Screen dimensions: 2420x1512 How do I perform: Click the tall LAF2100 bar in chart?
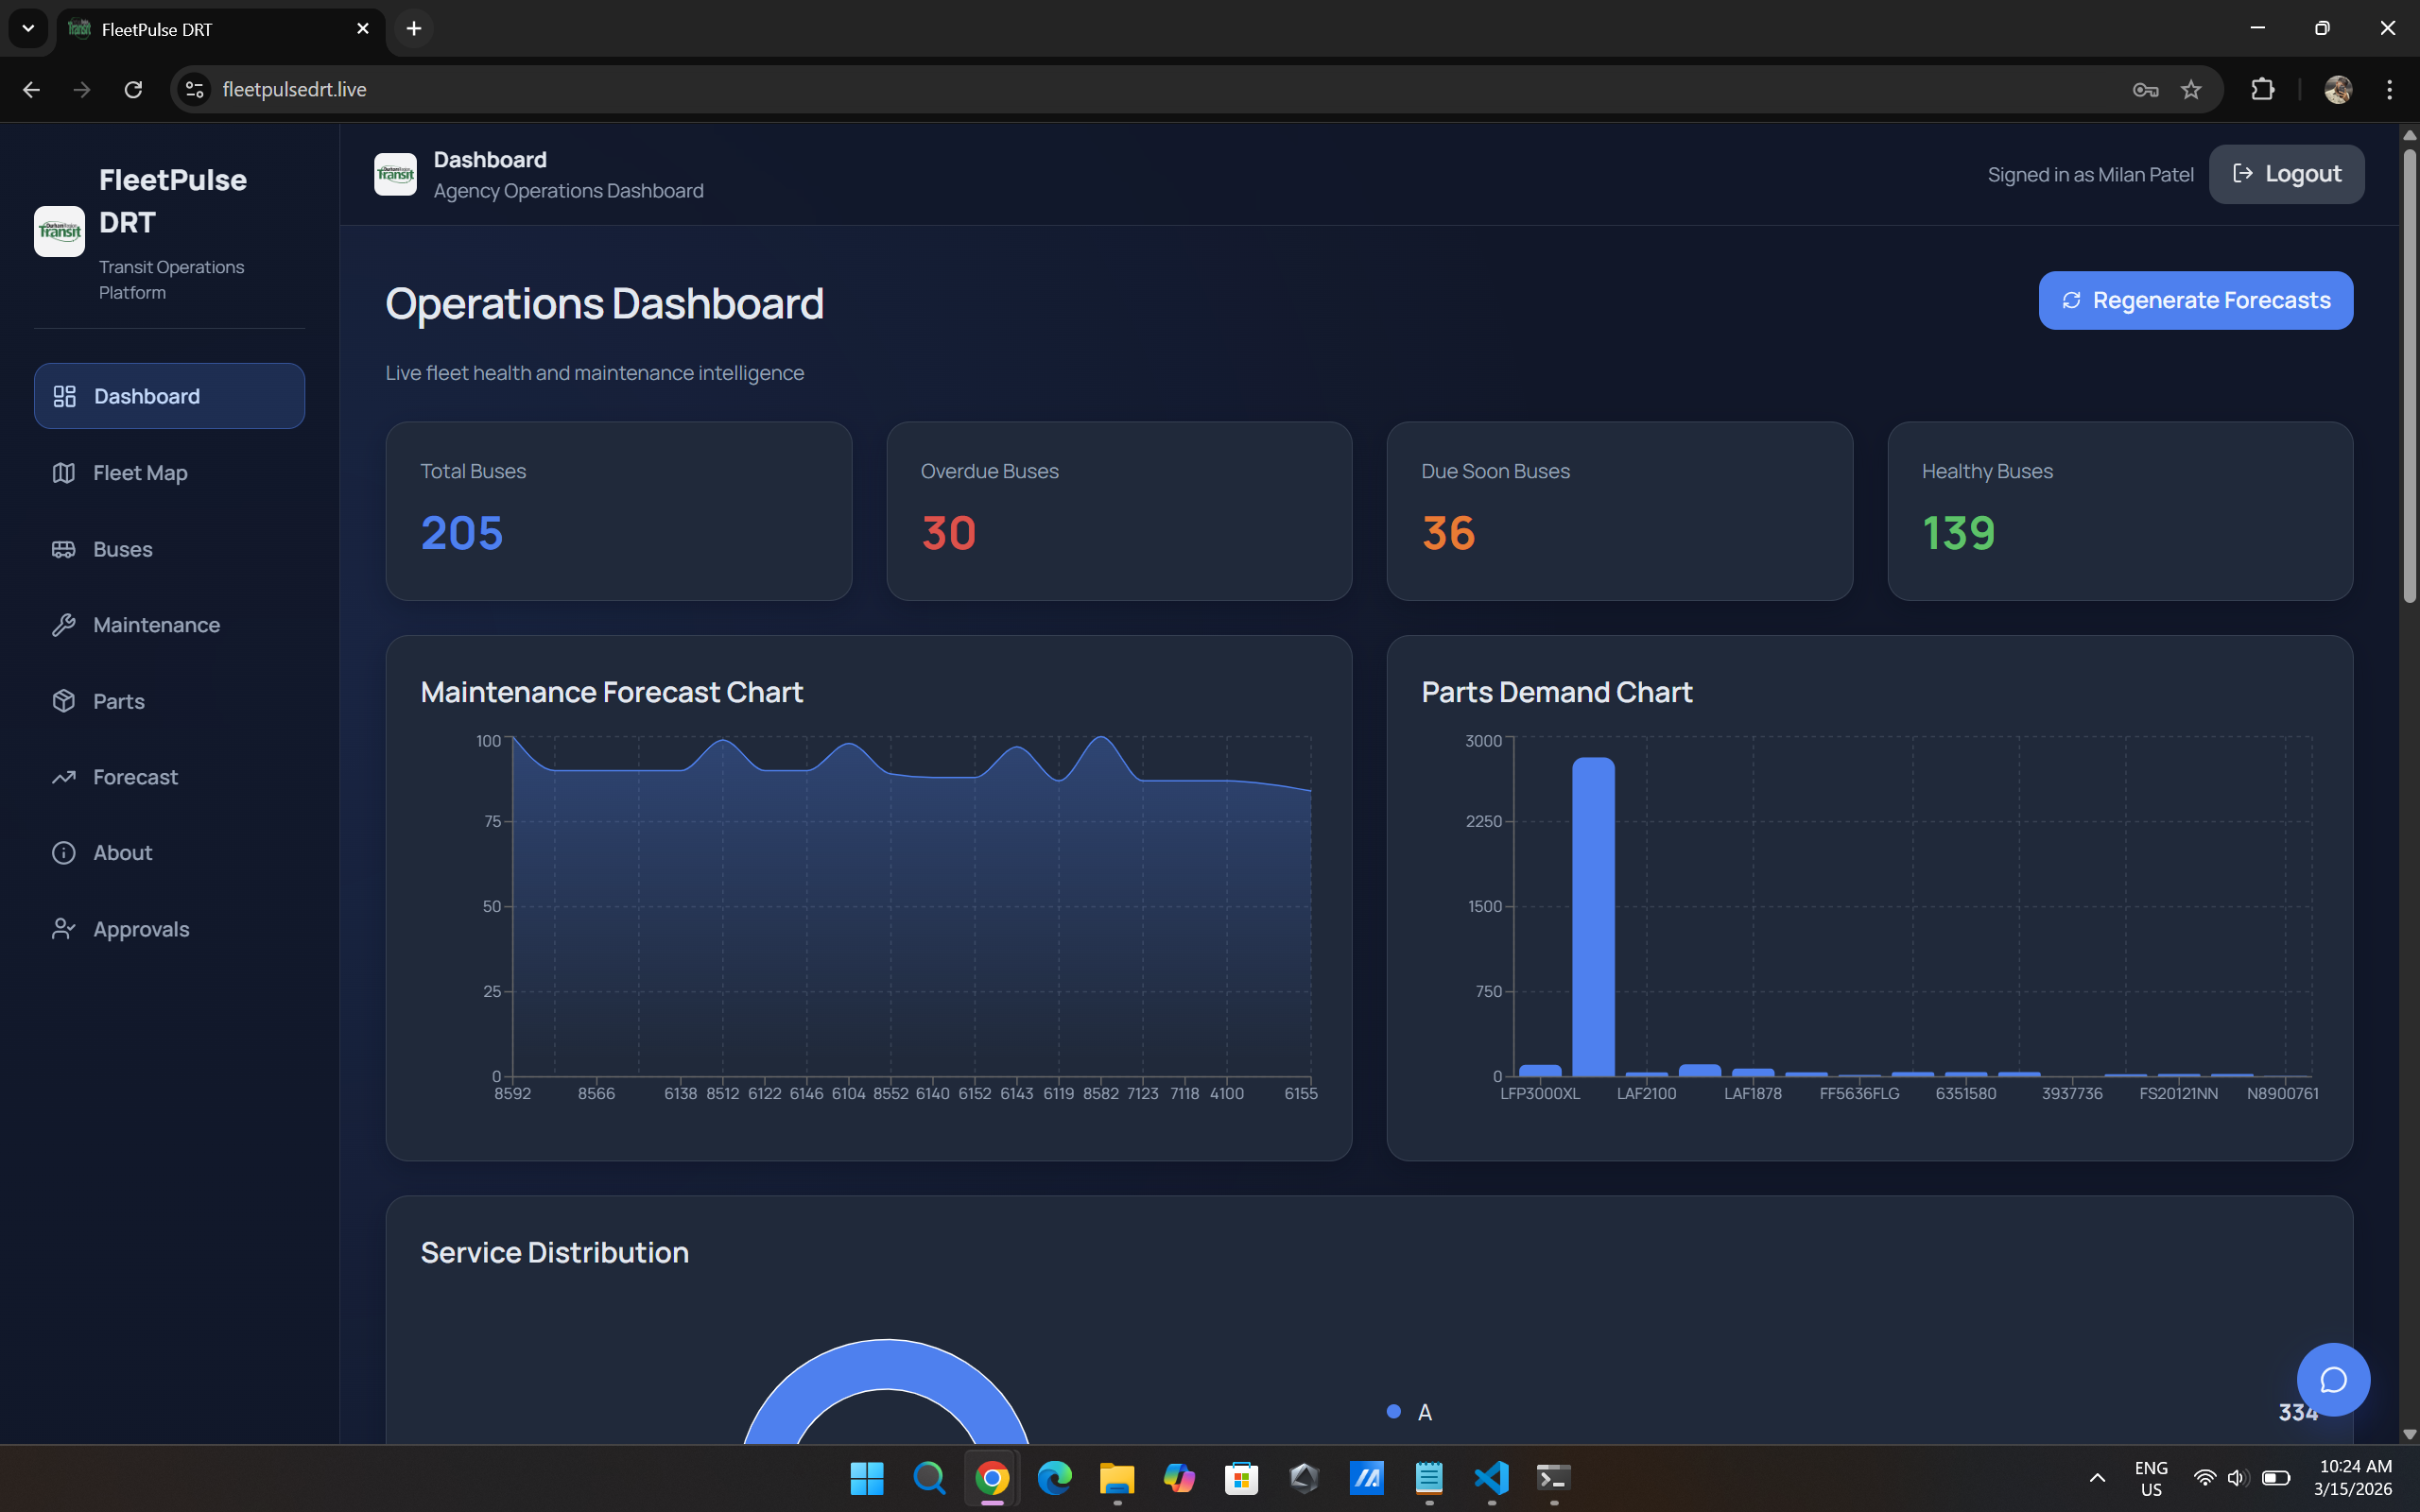point(1593,915)
